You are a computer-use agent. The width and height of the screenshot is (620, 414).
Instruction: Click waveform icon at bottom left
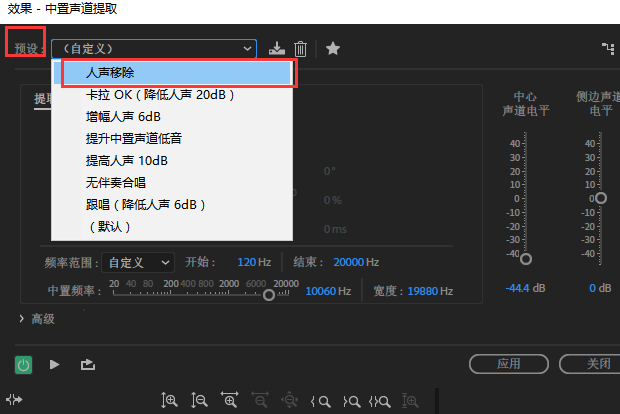[14, 400]
